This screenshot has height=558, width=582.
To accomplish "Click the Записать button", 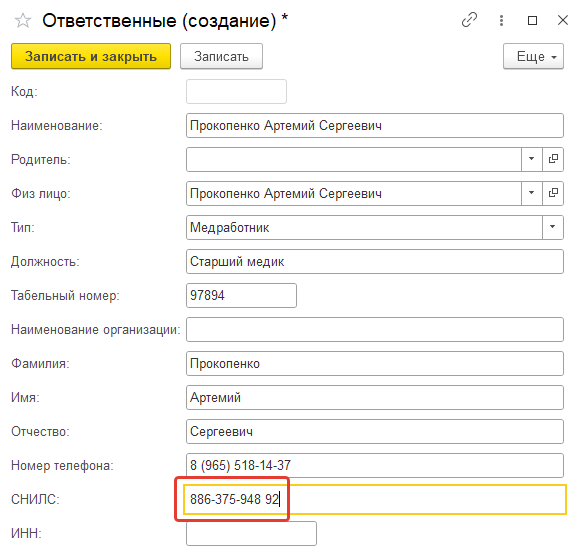I will coord(221,56).
